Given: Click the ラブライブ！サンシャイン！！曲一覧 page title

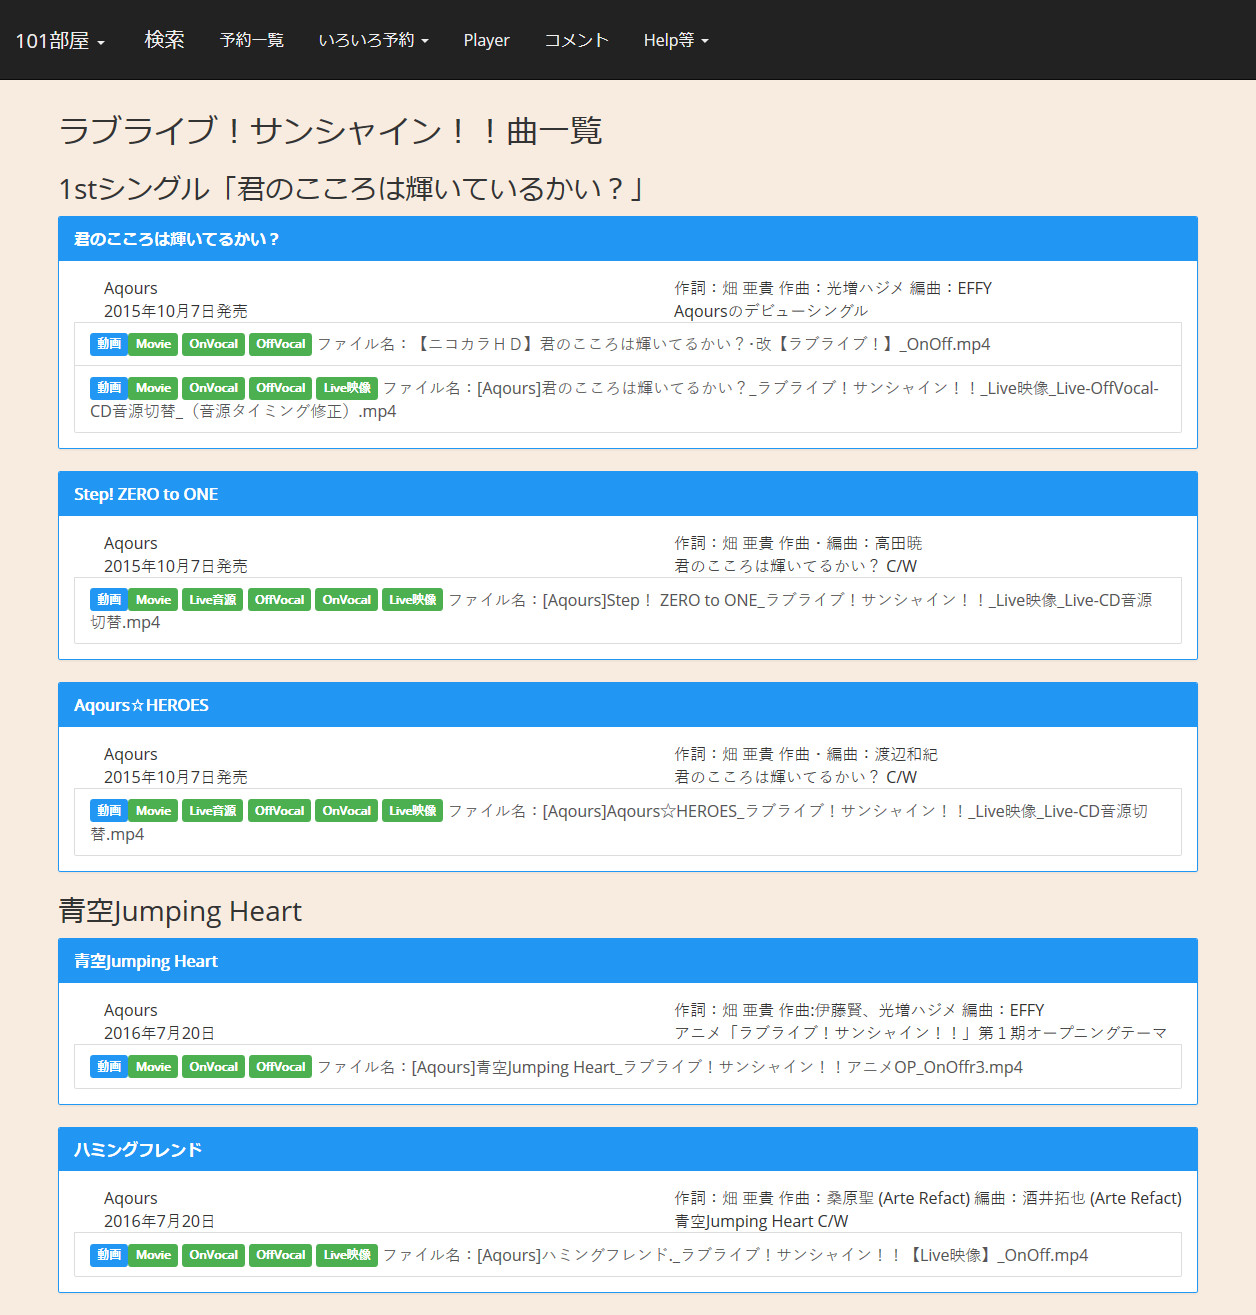Looking at the screenshot, I should pyautogui.click(x=331, y=131).
